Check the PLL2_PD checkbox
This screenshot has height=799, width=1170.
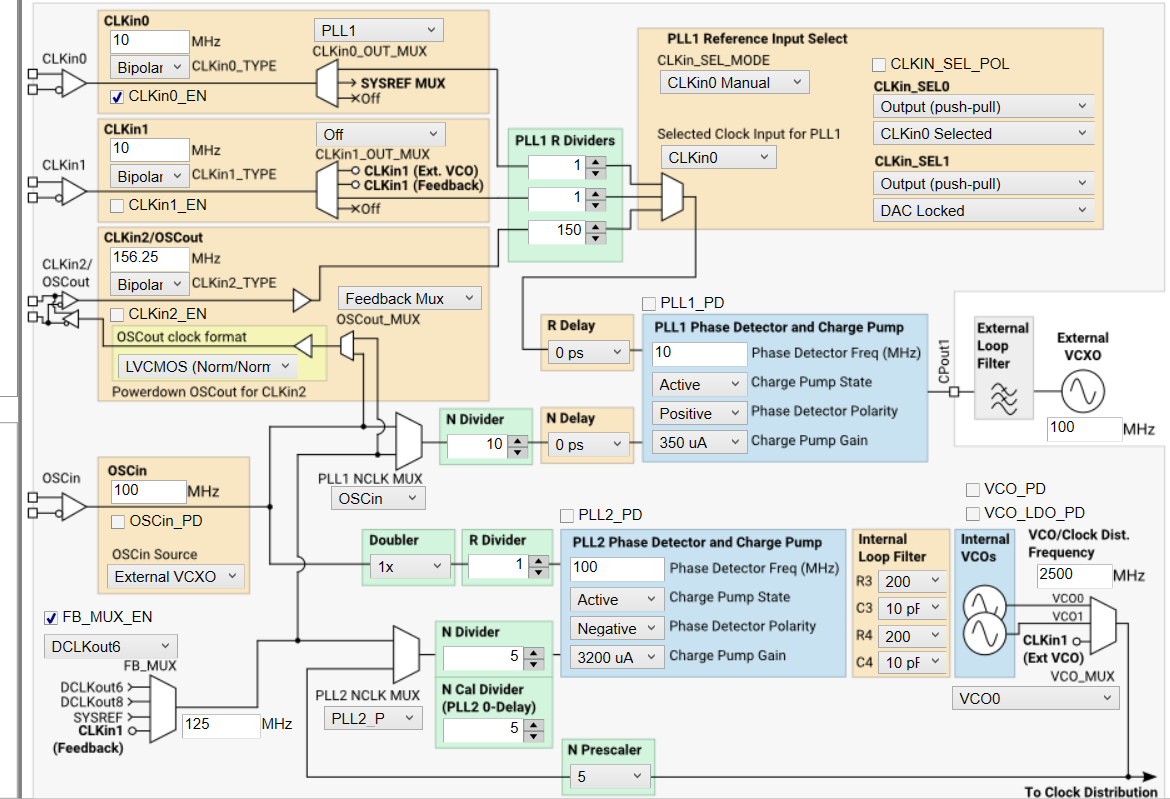(567, 516)
